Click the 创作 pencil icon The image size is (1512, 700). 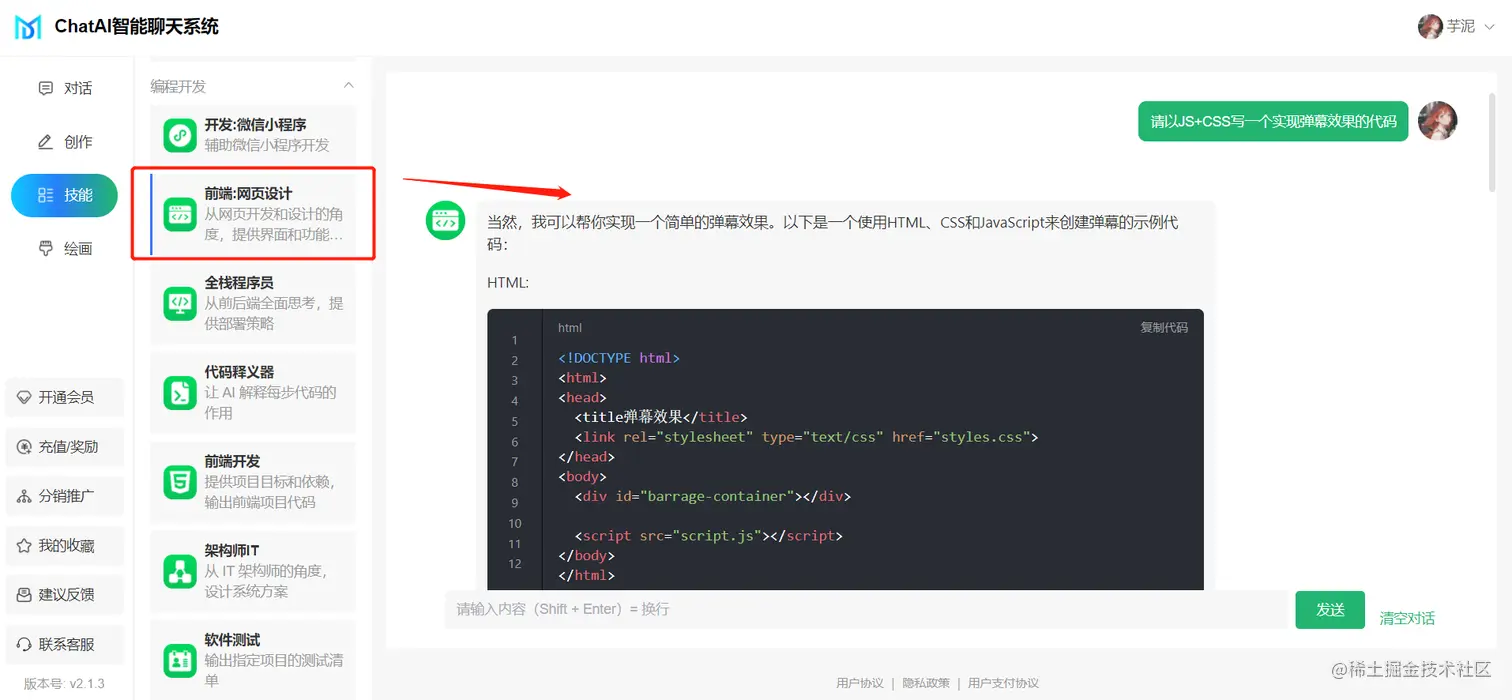coord(45,142)
